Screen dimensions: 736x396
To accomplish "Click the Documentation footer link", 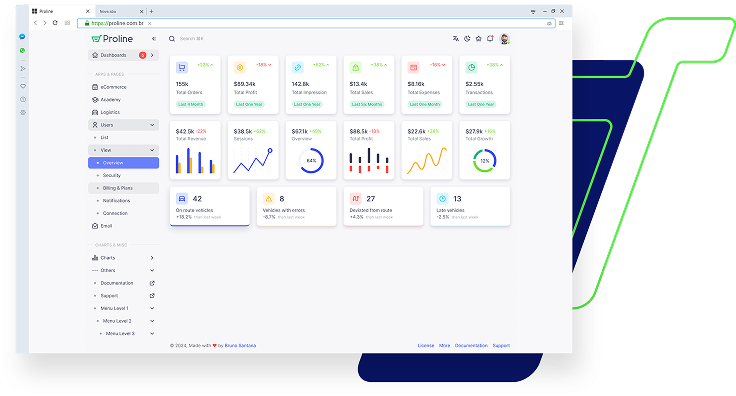I will [x=471, y=346].
